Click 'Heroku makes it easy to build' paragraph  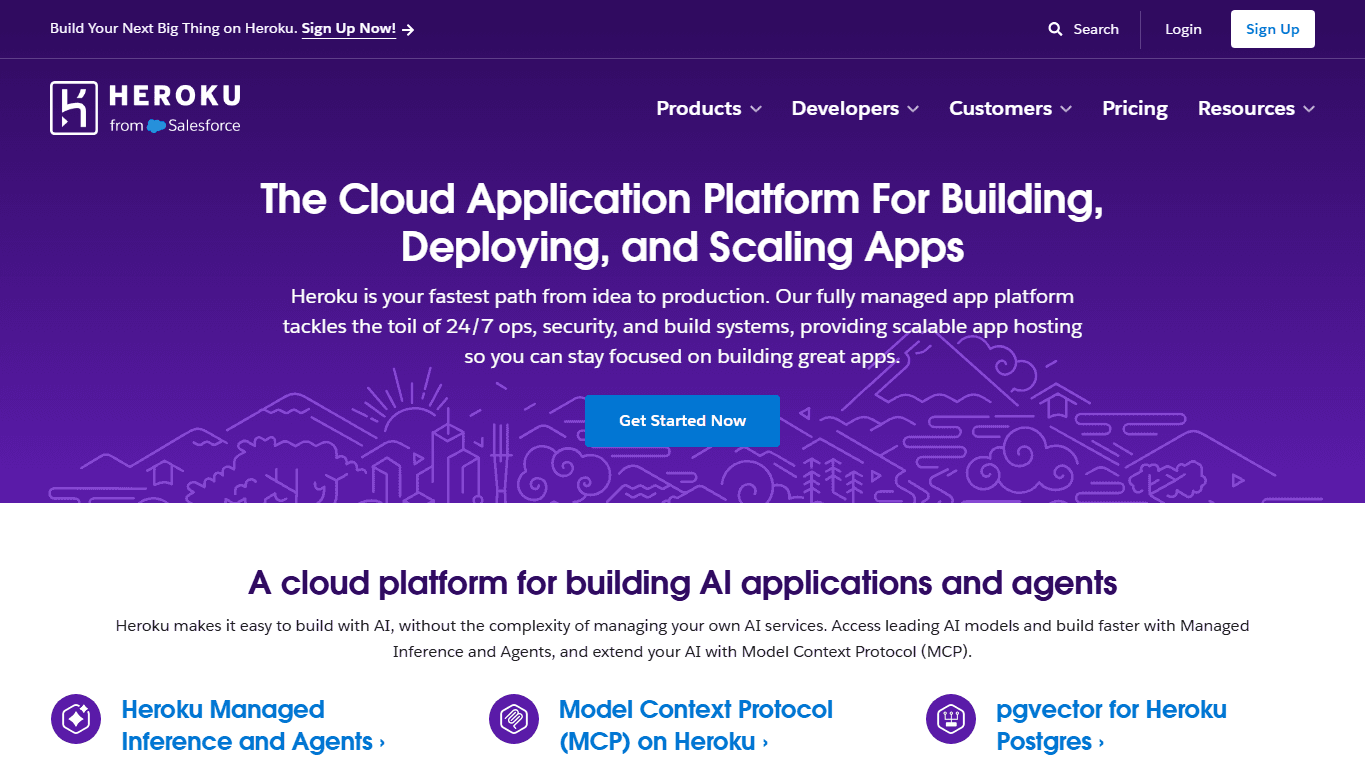pyautogui.click(x=682, y=638)
